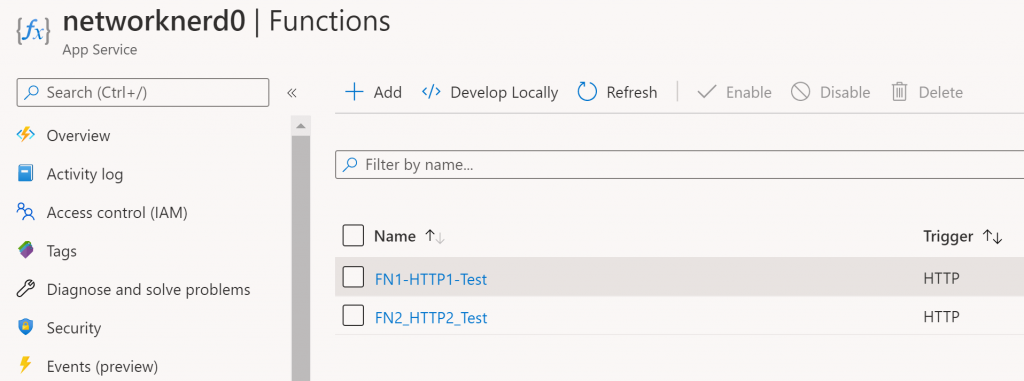Collapse the sidebar with double chevron
The width and height of the screenshot is (1024, 381).
[x=292, y=93]
